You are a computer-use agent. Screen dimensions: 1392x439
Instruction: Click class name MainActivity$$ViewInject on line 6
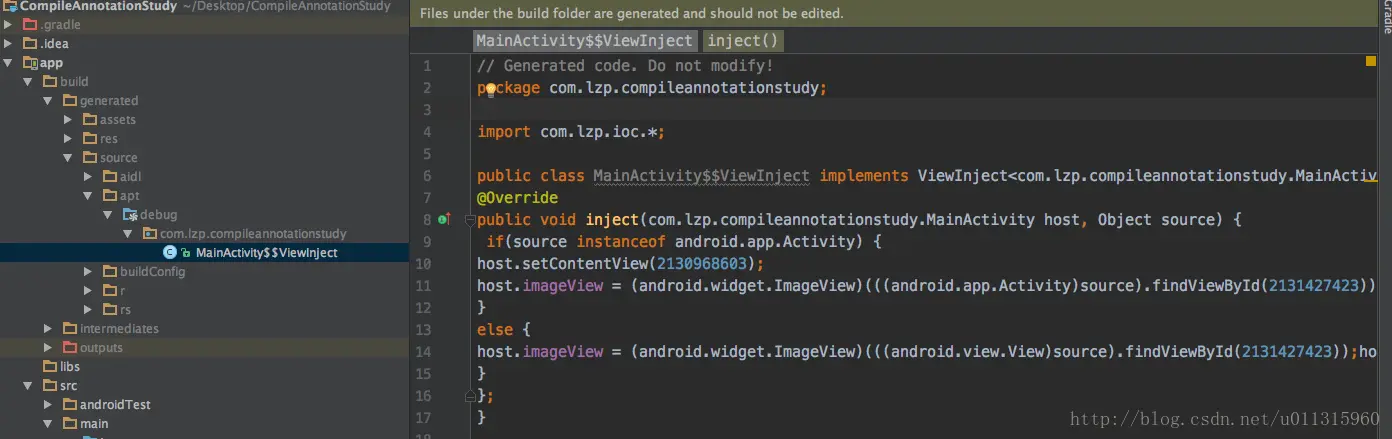(x=701, y=175)
